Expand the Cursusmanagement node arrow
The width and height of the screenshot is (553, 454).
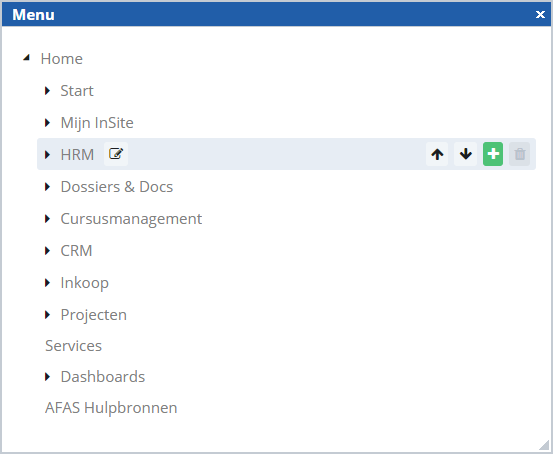pos(48,219)
